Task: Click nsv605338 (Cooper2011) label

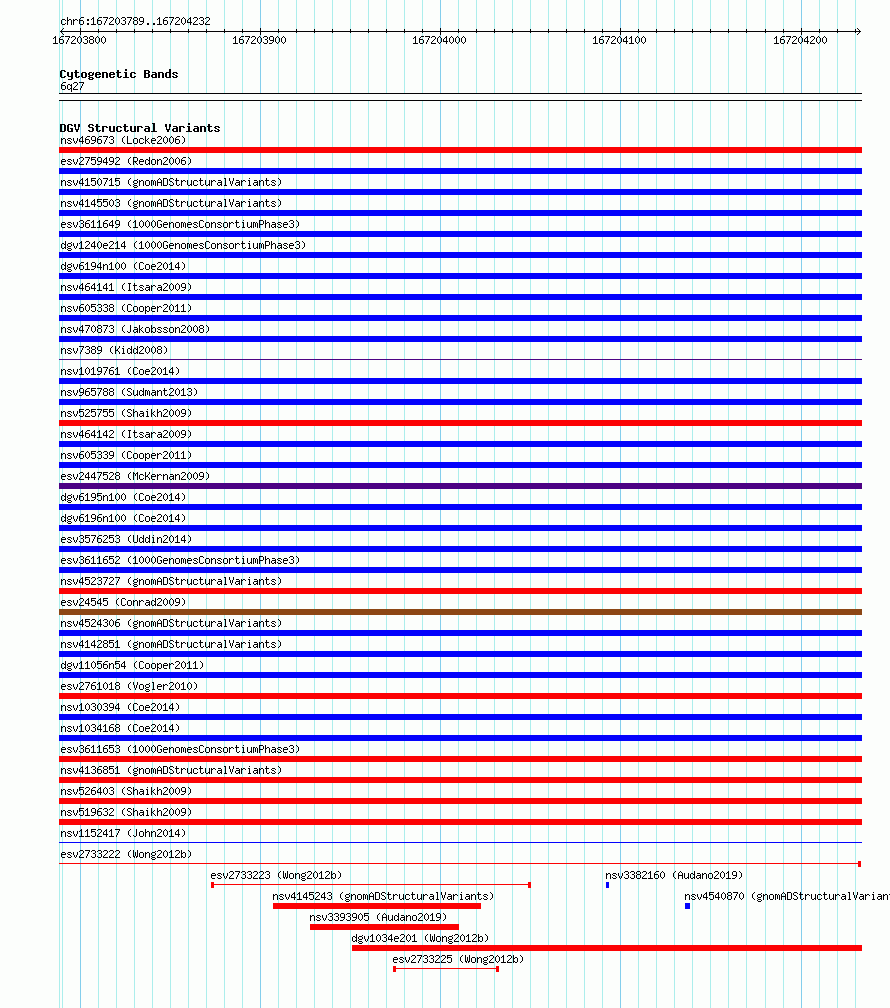Action: click(x=126, y=309)
